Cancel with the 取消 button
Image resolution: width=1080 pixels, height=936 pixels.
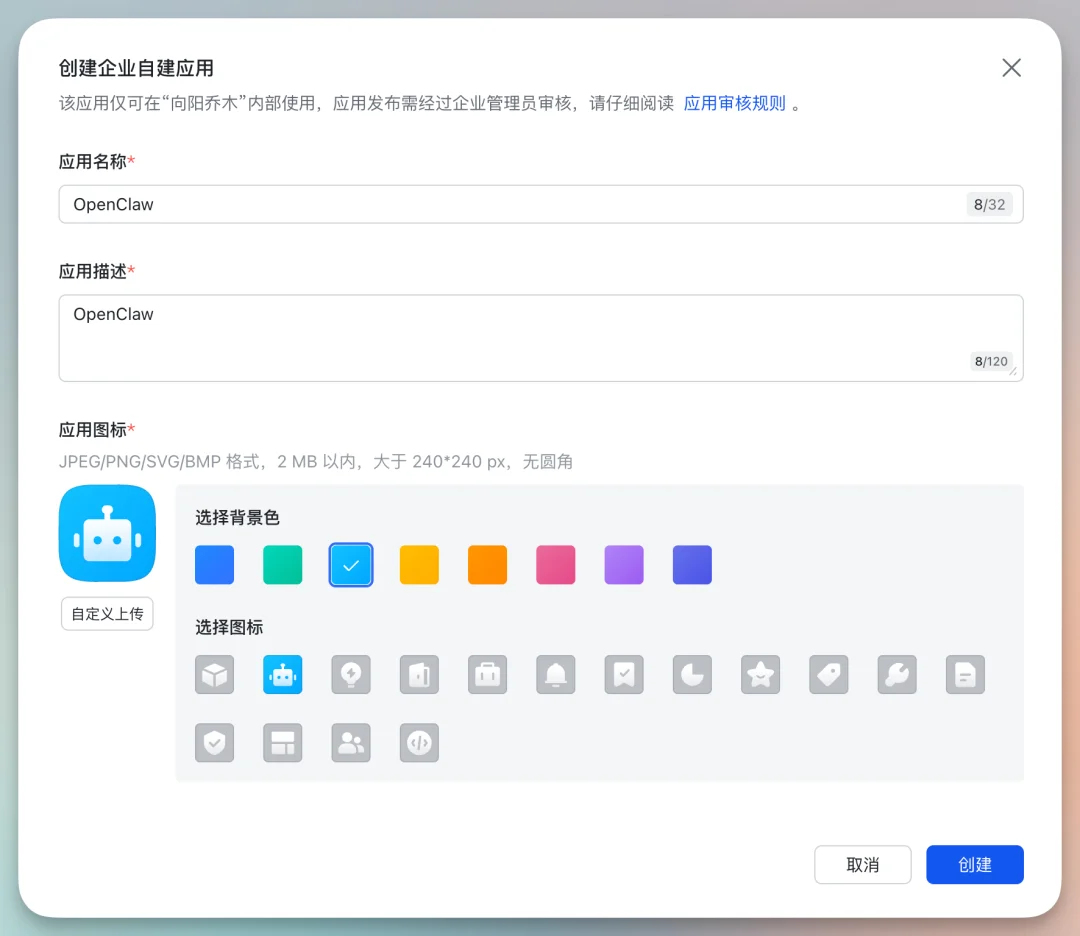(x=862, y=864)
